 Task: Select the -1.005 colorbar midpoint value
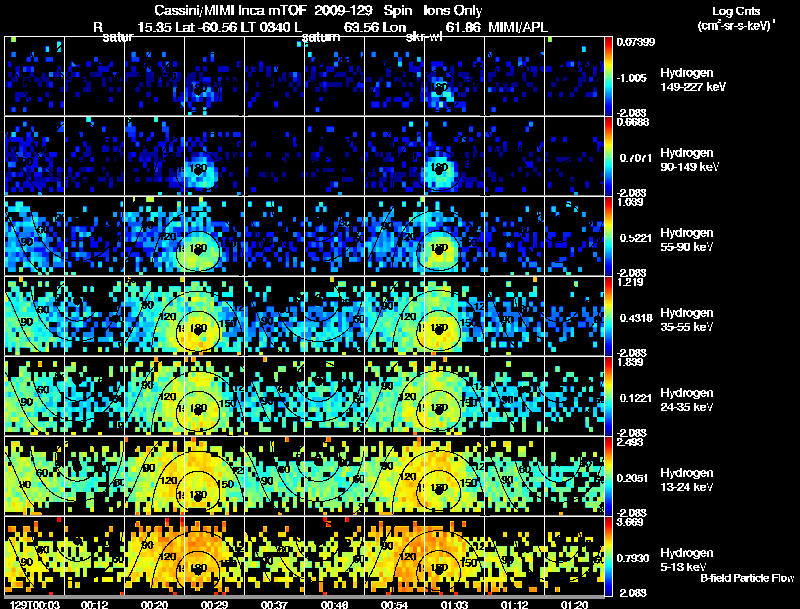click(632, 78)
